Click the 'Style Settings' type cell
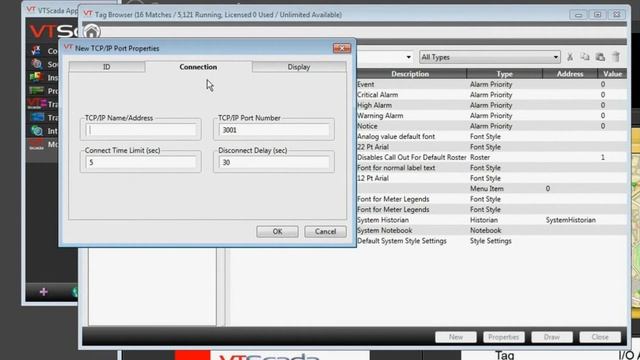Viewport: 640px width, 360px height. point(491,241)
